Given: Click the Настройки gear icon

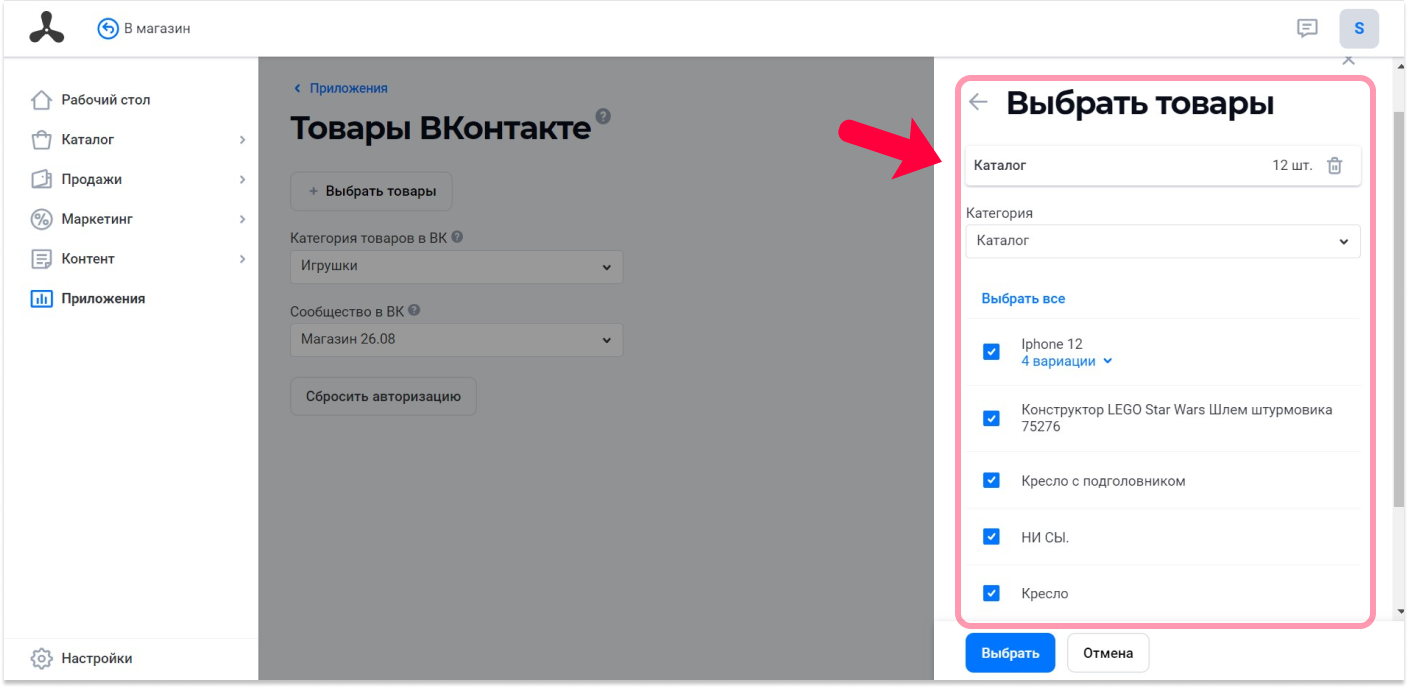Looking at the screenshot, I should tap(41, 659).
